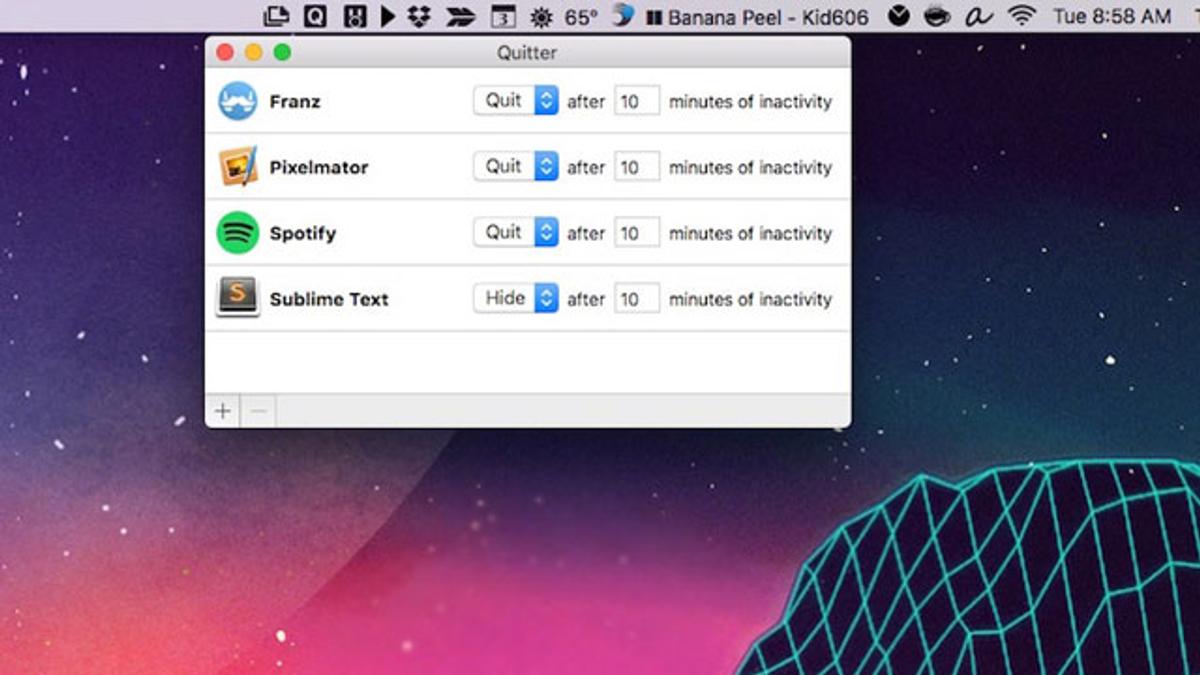Image resolution: width=1200 pixels, height=675 pixels.
Task: Open the Hide dropdown for Sublime Text
Action: [x=515, y=298]
